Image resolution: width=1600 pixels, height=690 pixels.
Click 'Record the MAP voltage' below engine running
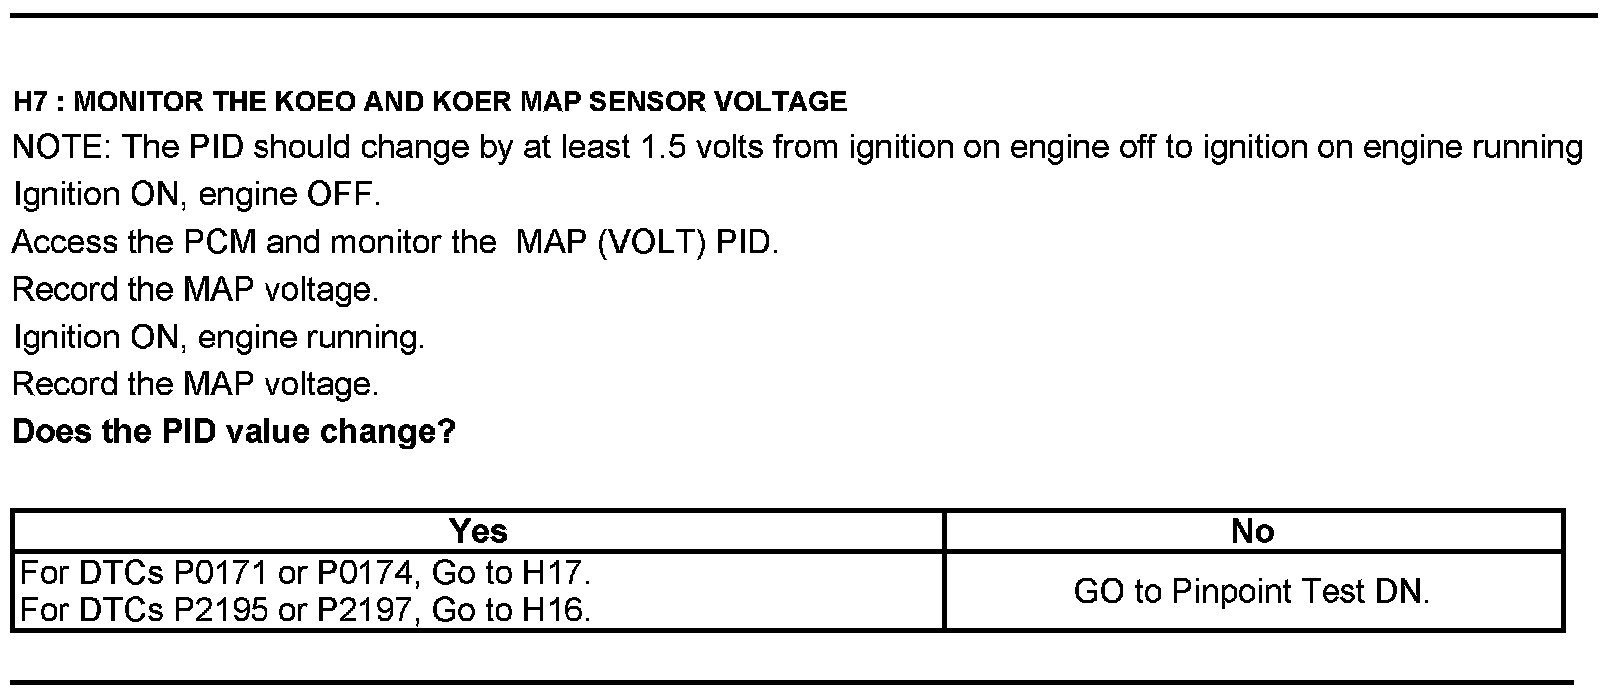tap(196, 384)
